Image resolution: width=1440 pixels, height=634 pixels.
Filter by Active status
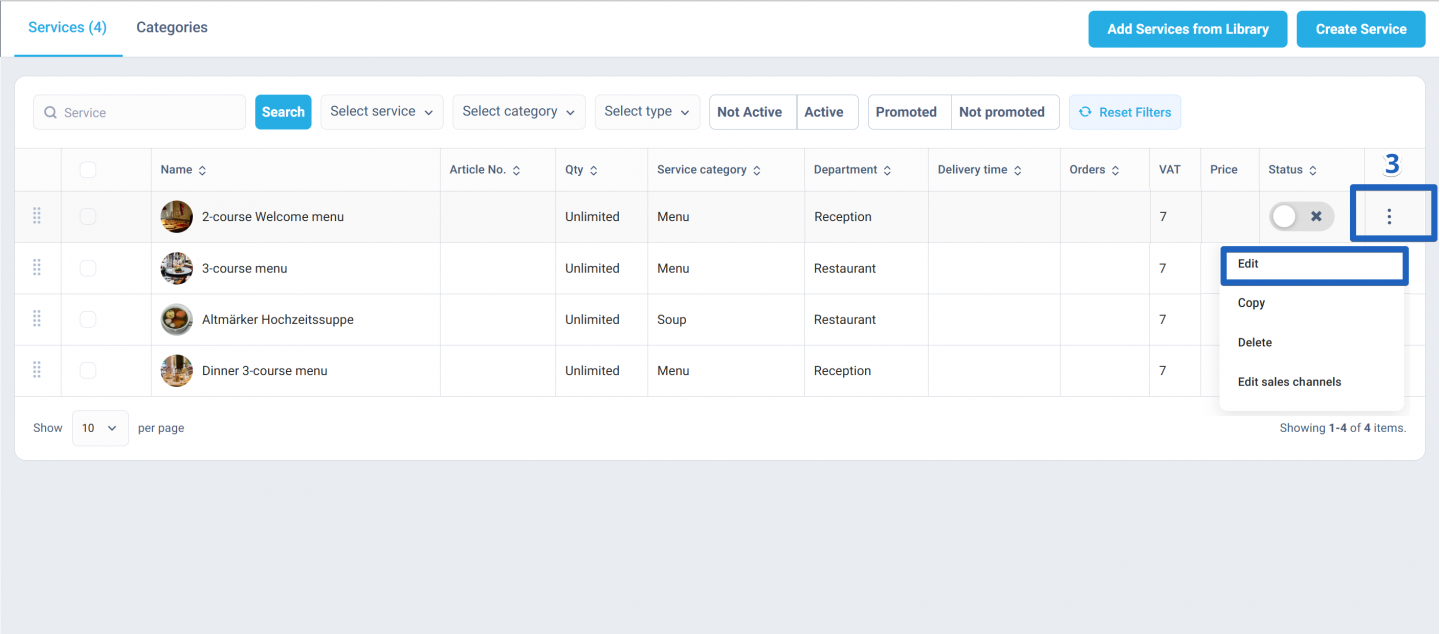click(x=828, y=112)
